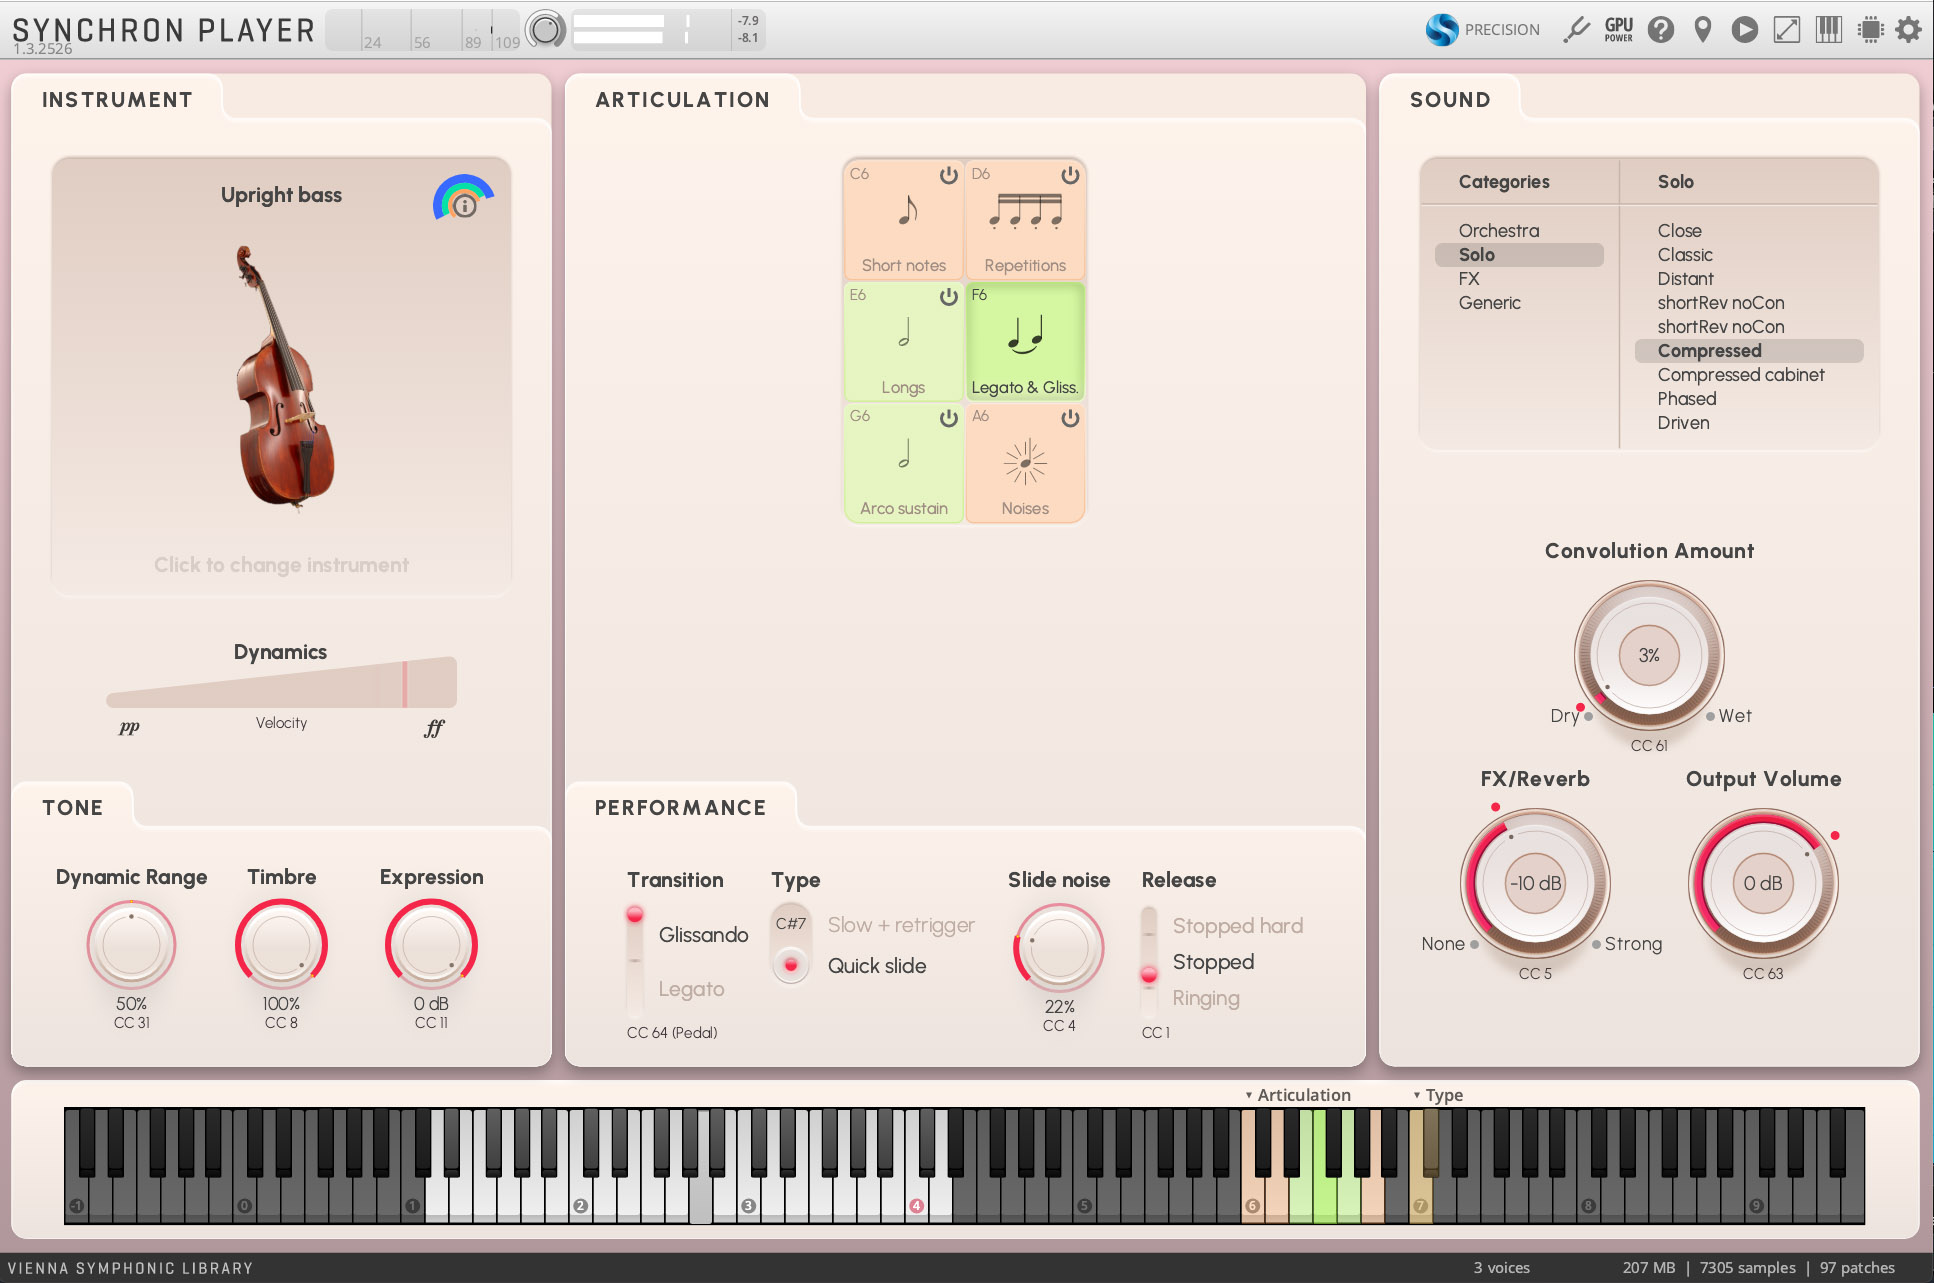Viewport: 1934px width, 1283px height.
Task: Choose Glissando transition
Action: pyautogui.click(x=703, y=934)
